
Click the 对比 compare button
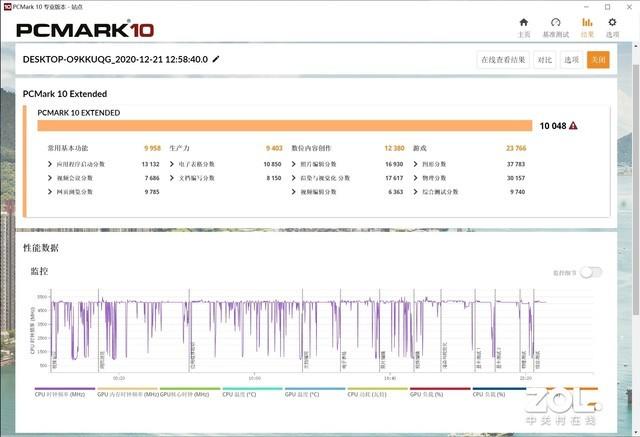click(x=544, y=60)
